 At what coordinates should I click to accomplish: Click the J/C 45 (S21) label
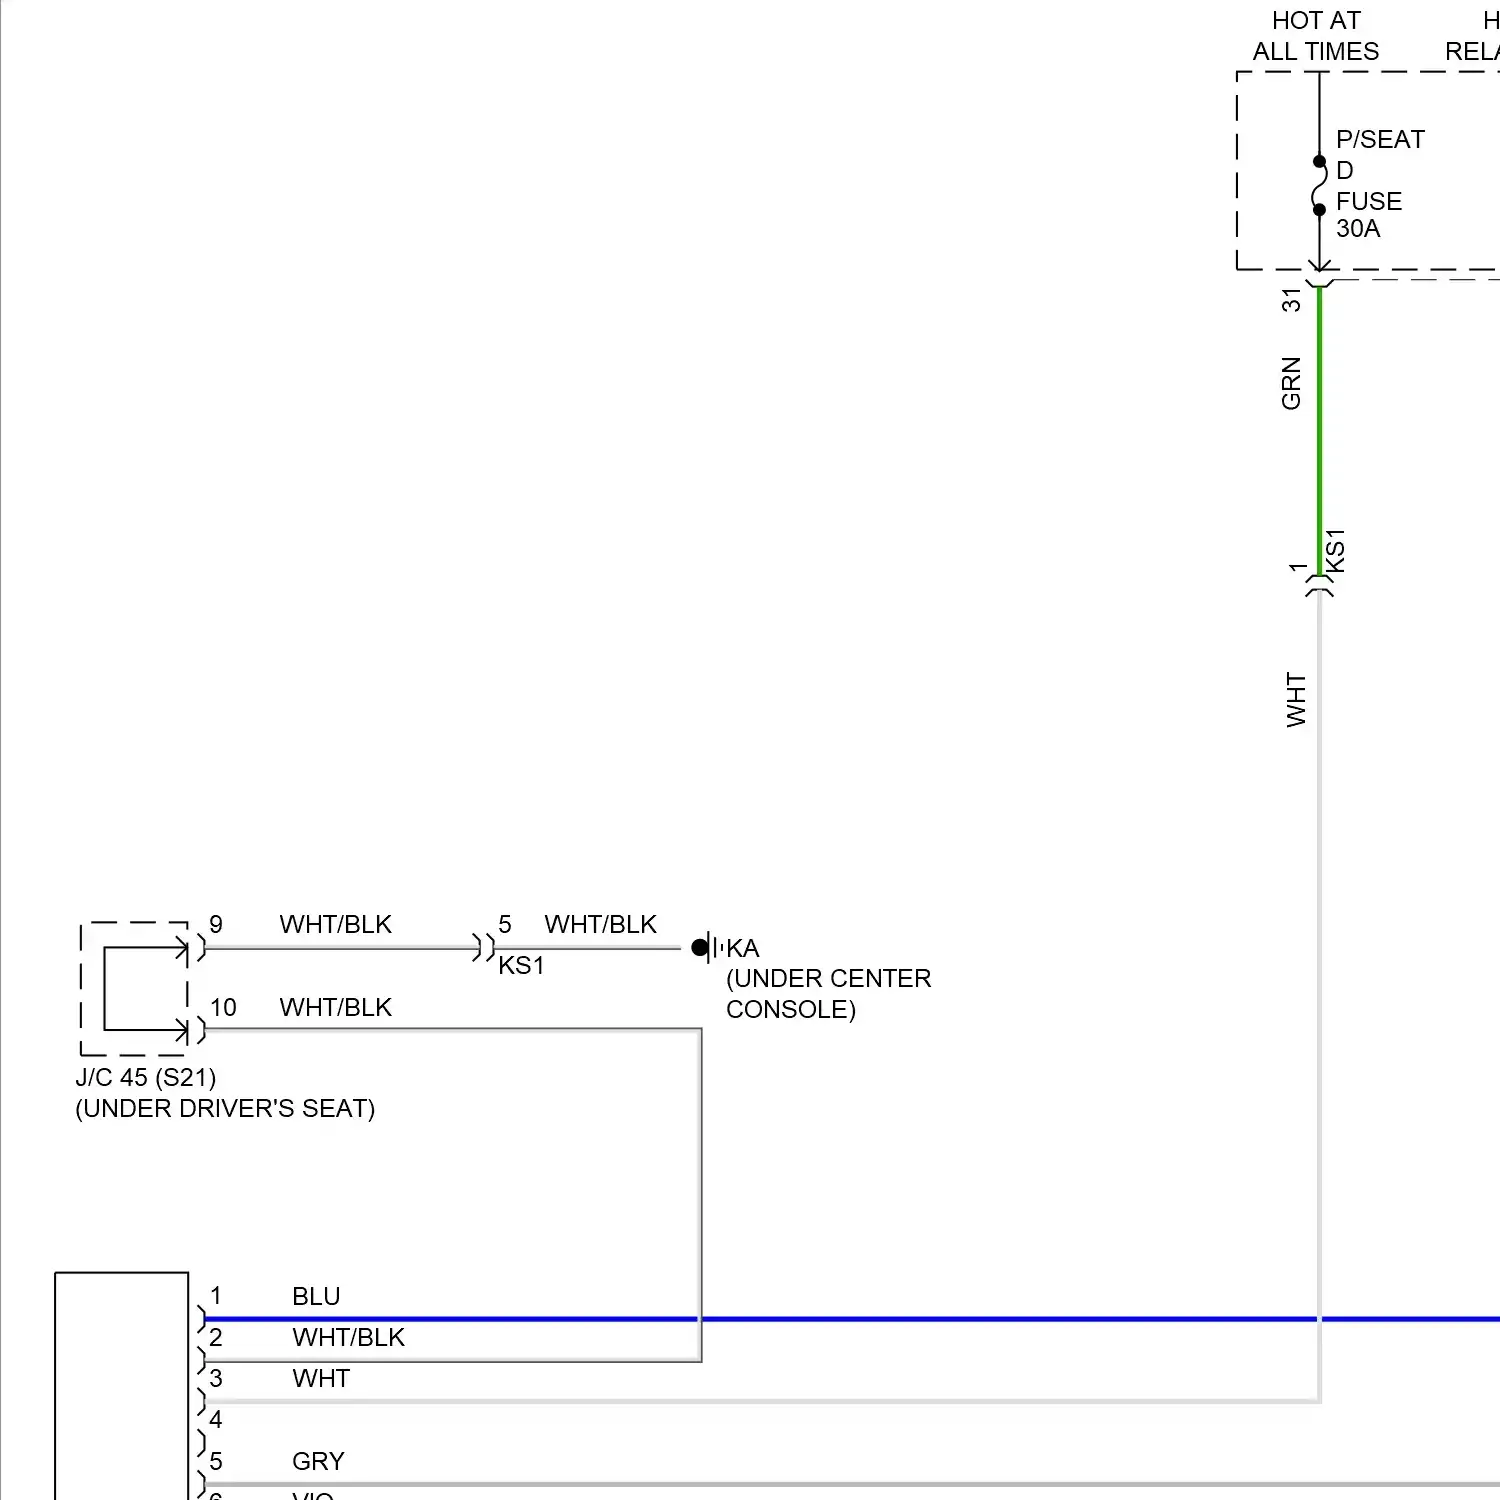point(146,1077)
